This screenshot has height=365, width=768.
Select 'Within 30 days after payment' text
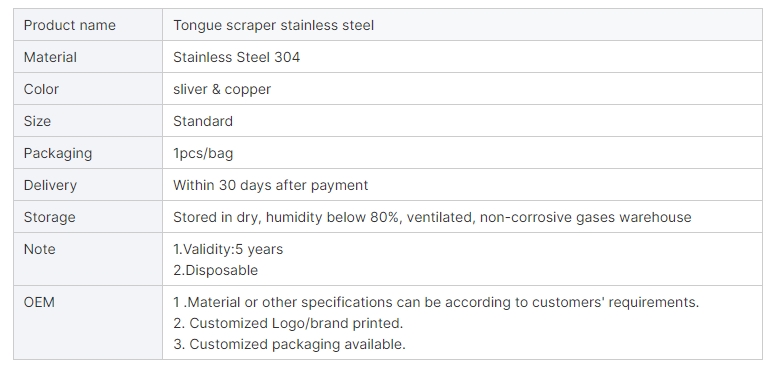(x=270, y=185)
